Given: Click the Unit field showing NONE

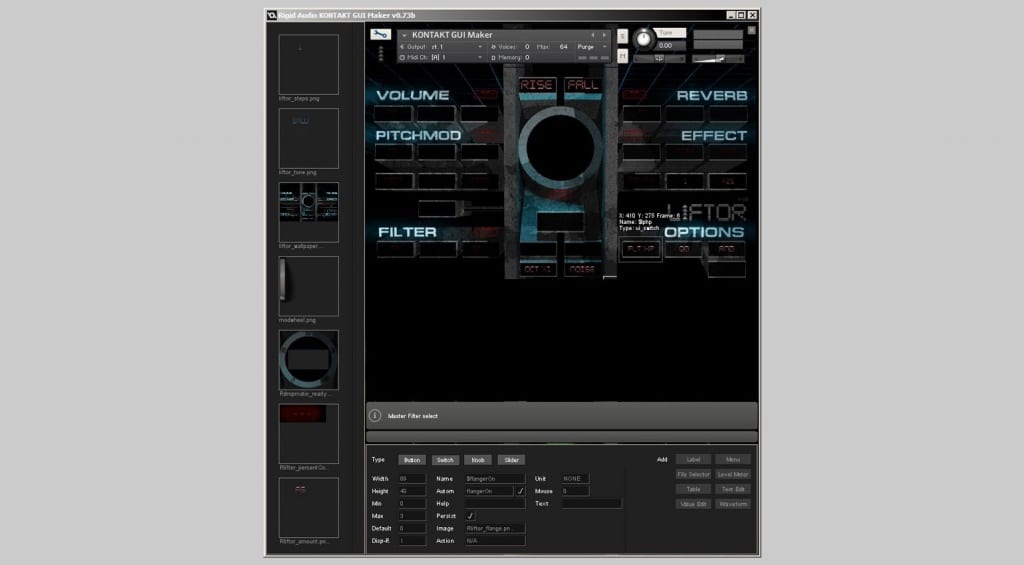Looking at the screenshot, I should tap(575, 479).
